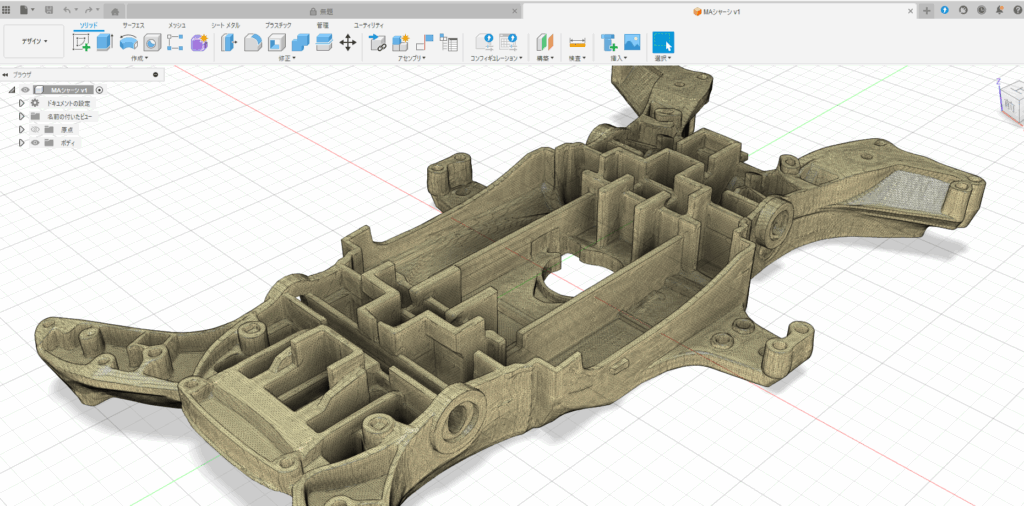Image resolution: width=1024 pixels, height=506 pixels.
Task: Click the Measure ruler icon
Action: click(x=577, y=42)
